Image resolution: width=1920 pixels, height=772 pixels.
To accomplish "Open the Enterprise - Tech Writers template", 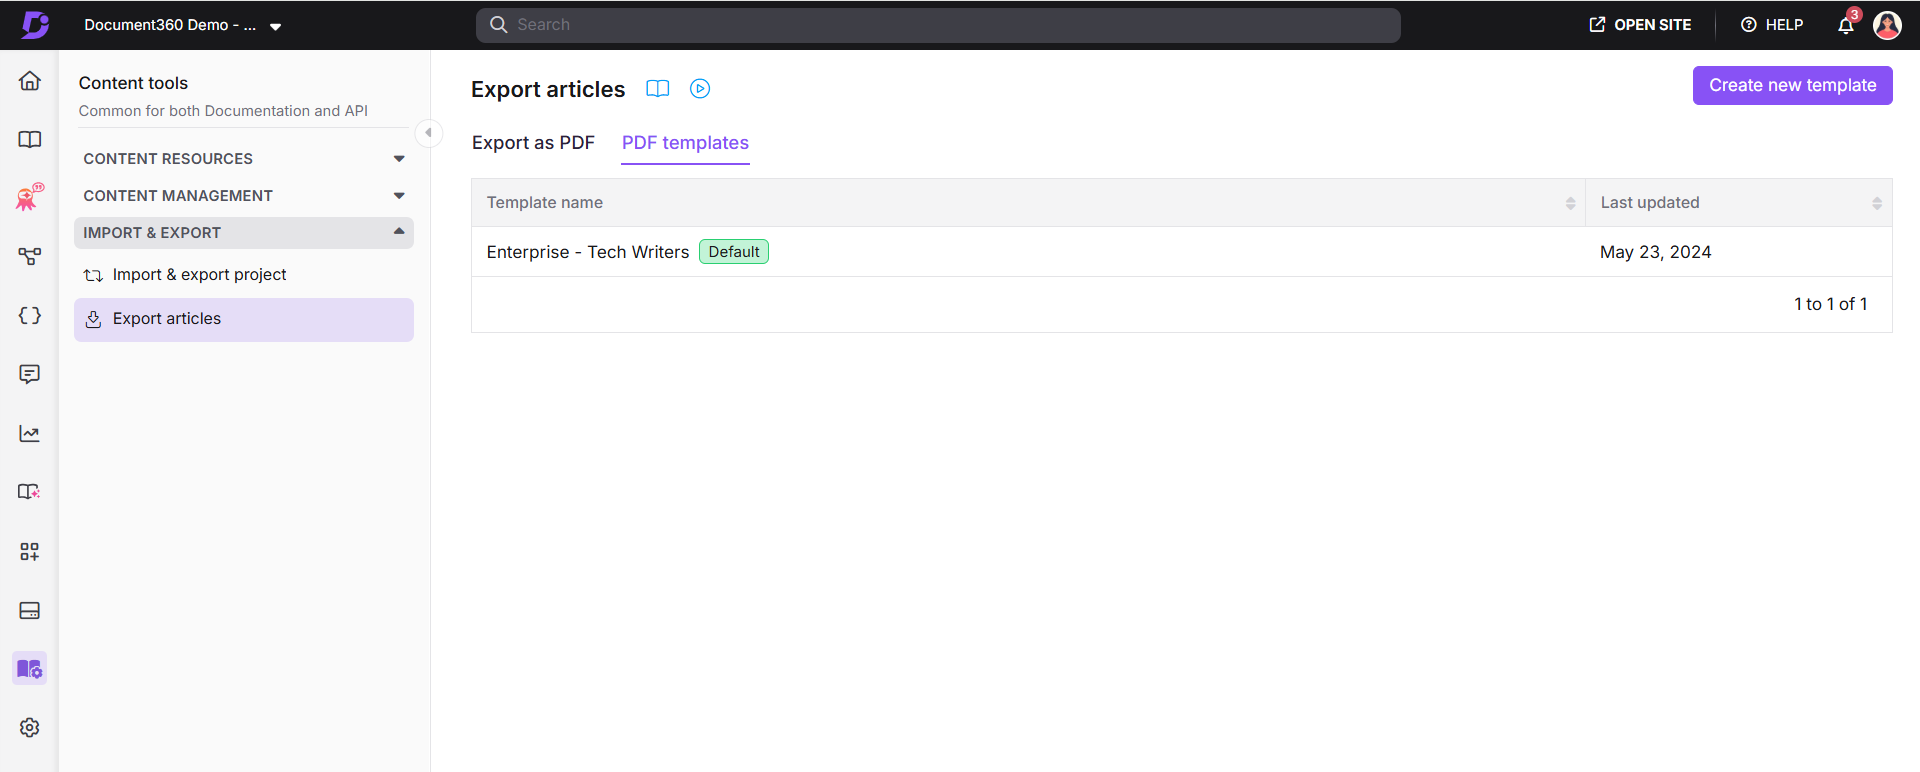I will click(x=588, y=252).
